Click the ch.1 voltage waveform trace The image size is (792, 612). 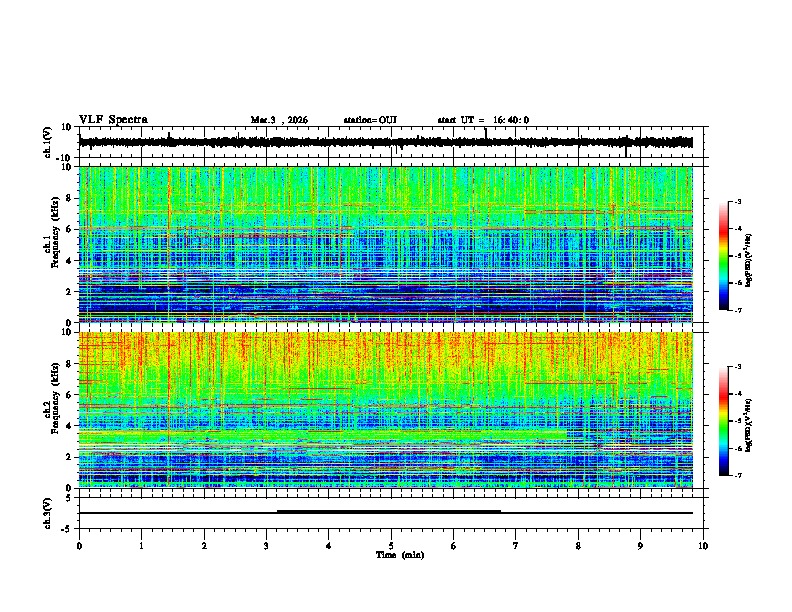(385, 142)
